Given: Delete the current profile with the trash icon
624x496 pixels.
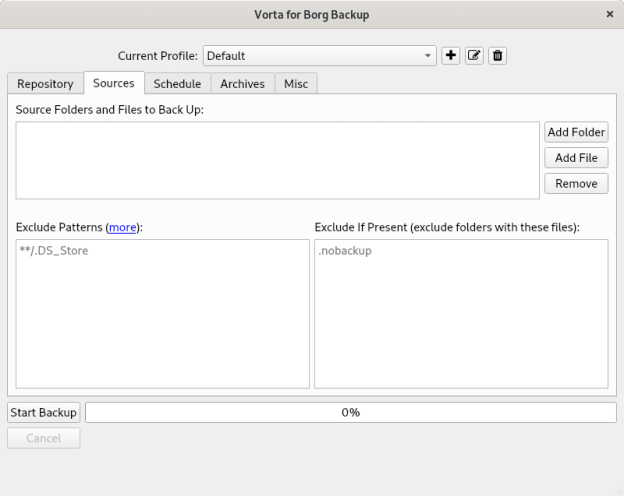Looking at the screenshot, I should pos(497,56).
